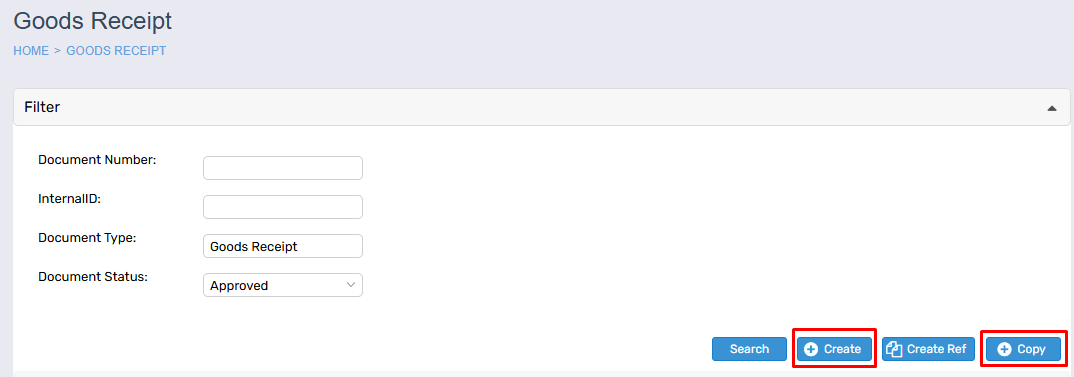Viewport: 1074px width, 377px height.
Task: Open the Document Status dropdown
Action: (283, 285)
